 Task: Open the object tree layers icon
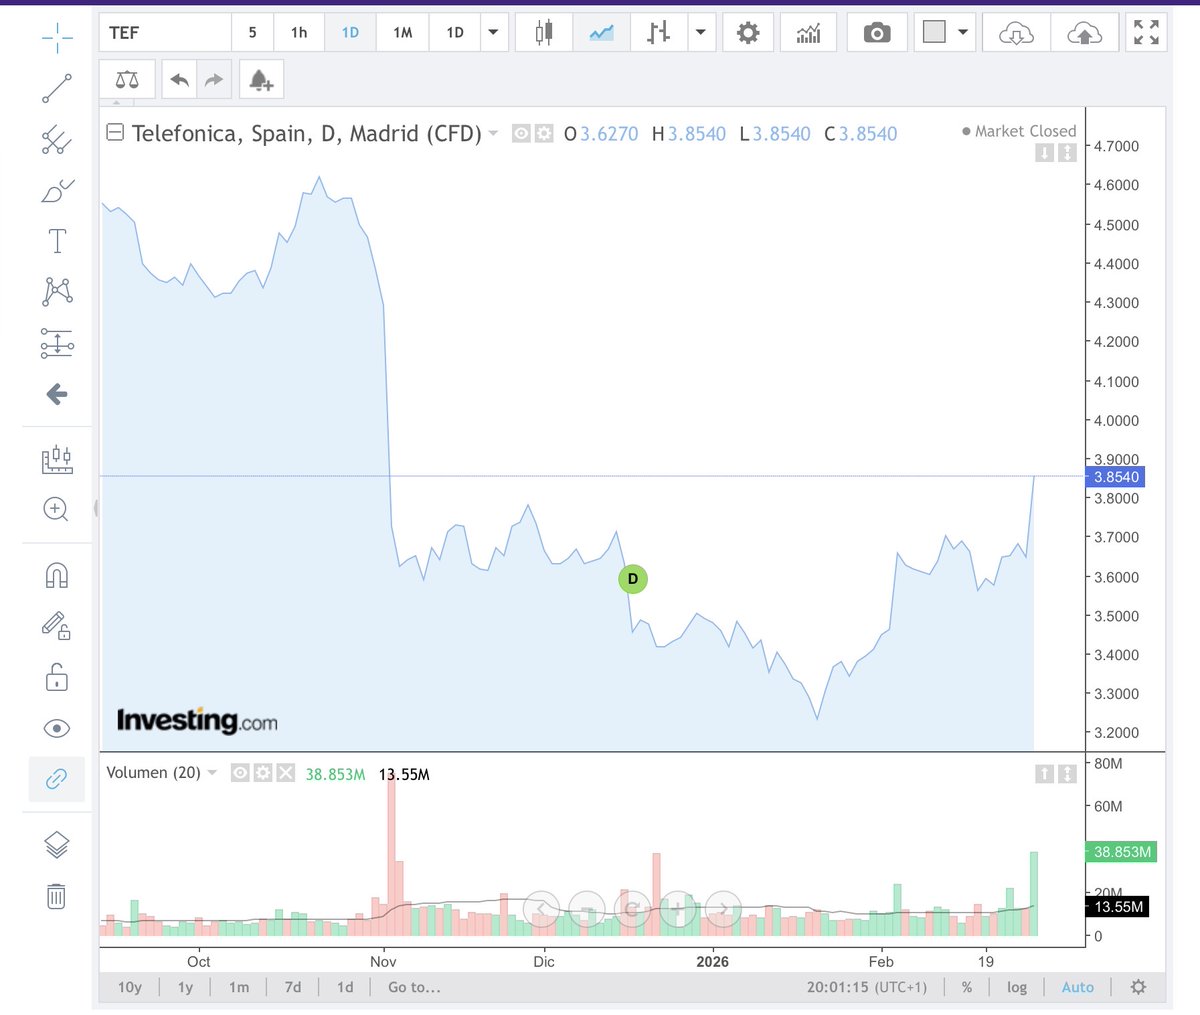[57, 845]
